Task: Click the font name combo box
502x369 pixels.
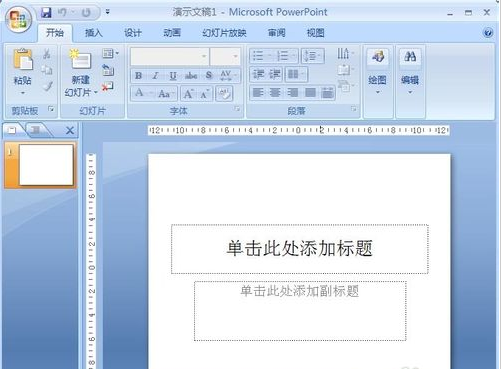Action: click(170, 56)
